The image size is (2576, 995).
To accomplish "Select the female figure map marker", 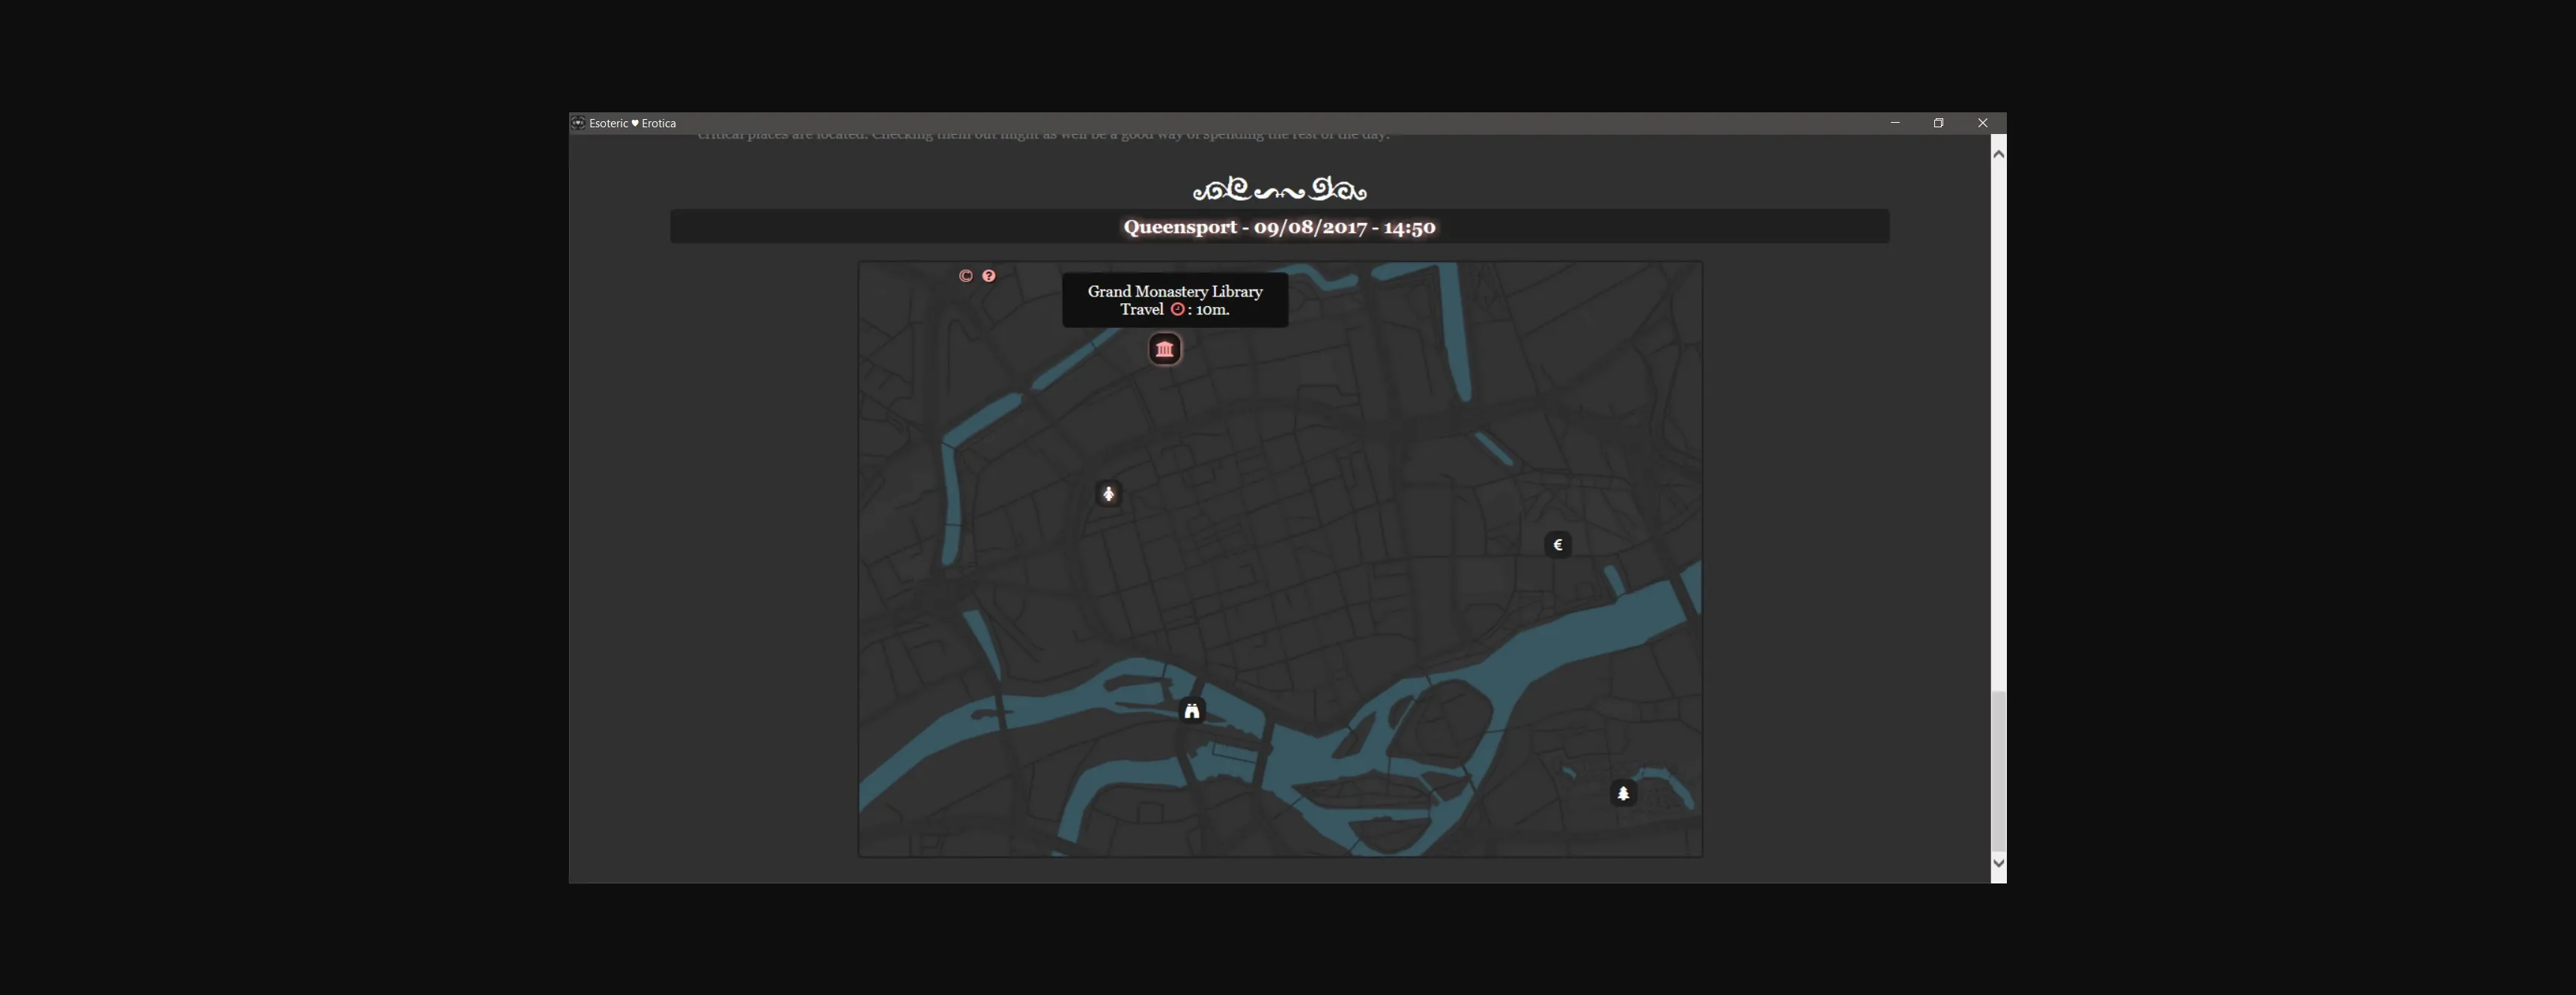I will (x=1108, y=494).
